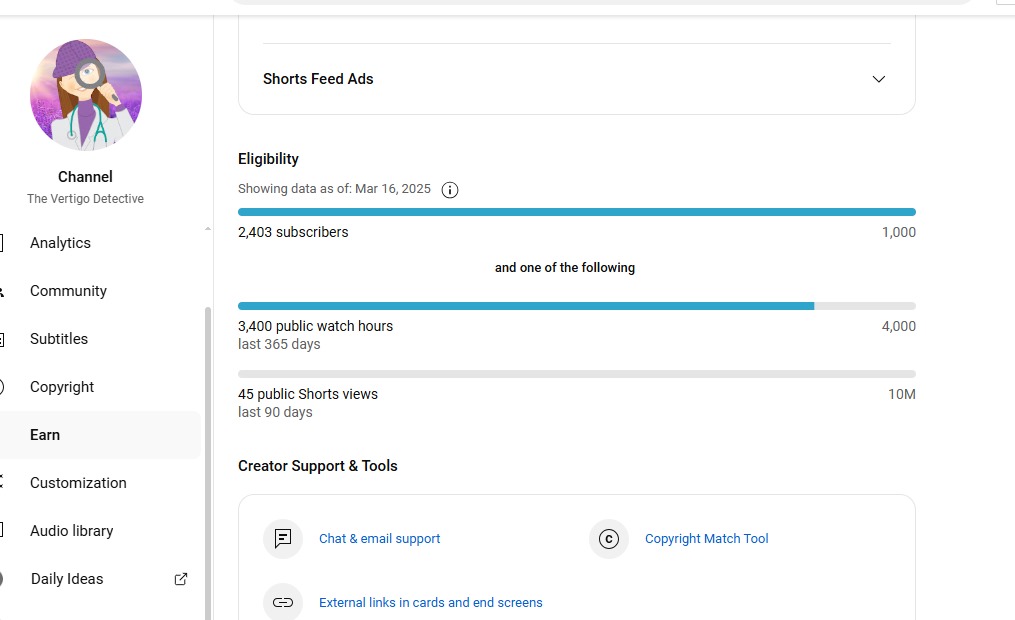This screenshot has width=1015, height=620.
Task: Click the Copyright Match Tool icon
Action: click(609, 539)
